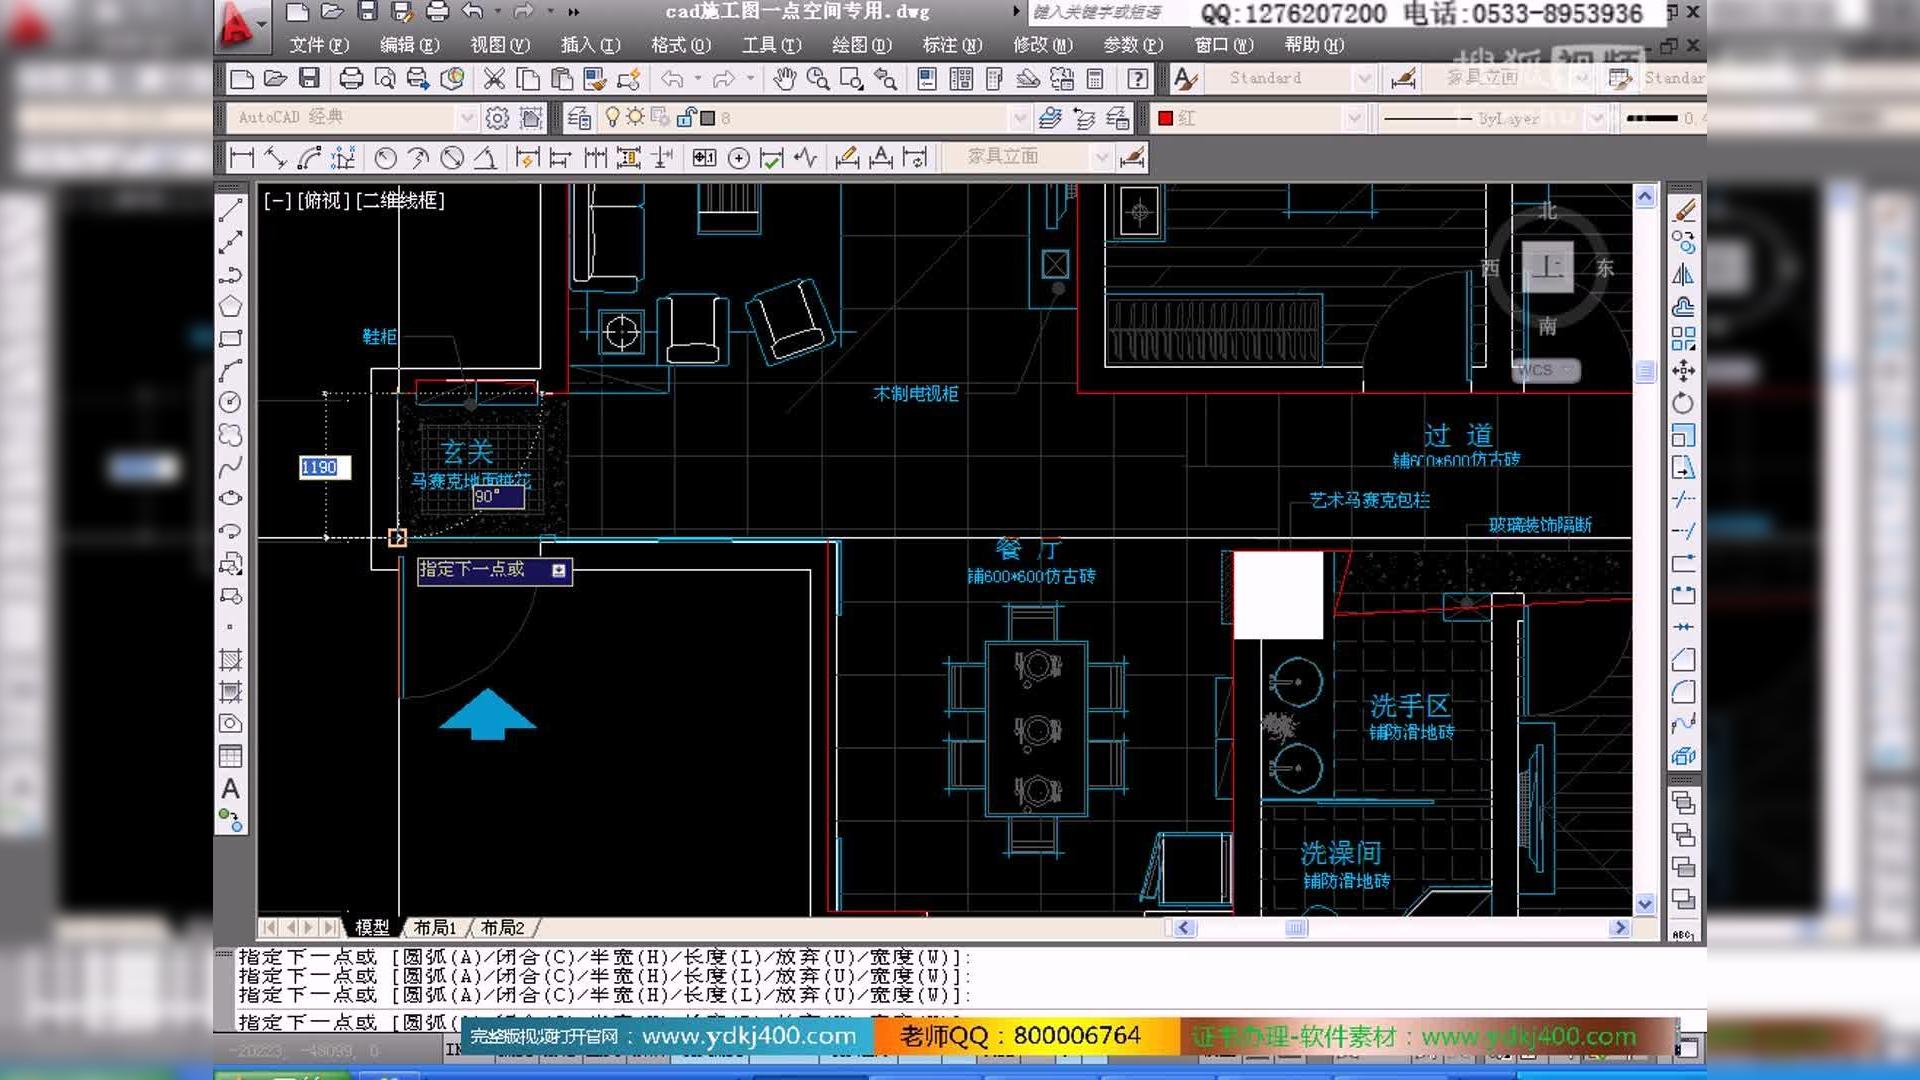
Task: Click the [二维线框] visual style label
Action: click(400, 200)
